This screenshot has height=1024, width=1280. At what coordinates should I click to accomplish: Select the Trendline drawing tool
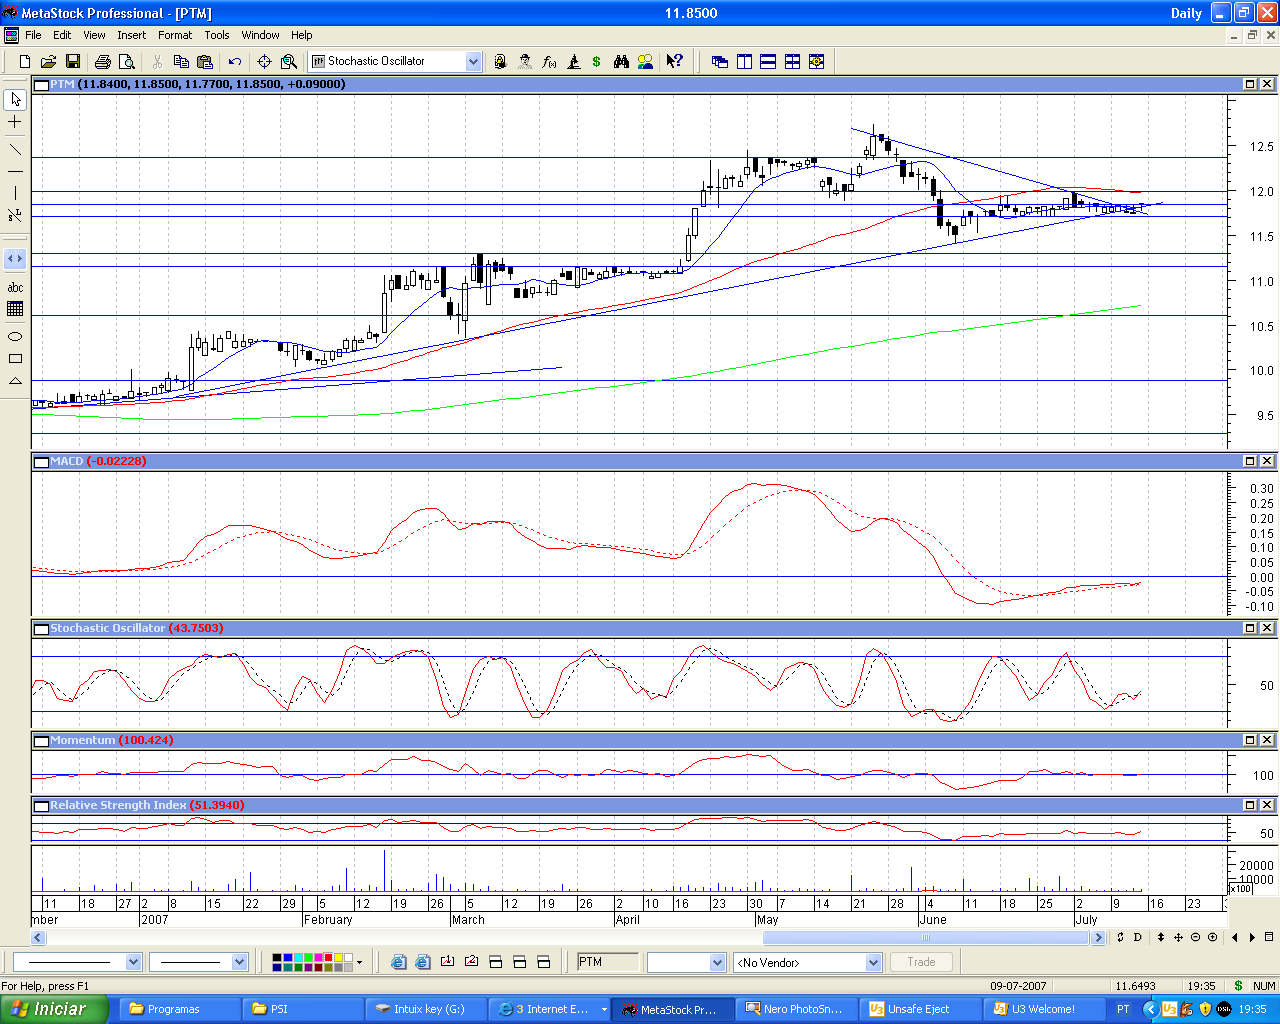click(15, 149)
